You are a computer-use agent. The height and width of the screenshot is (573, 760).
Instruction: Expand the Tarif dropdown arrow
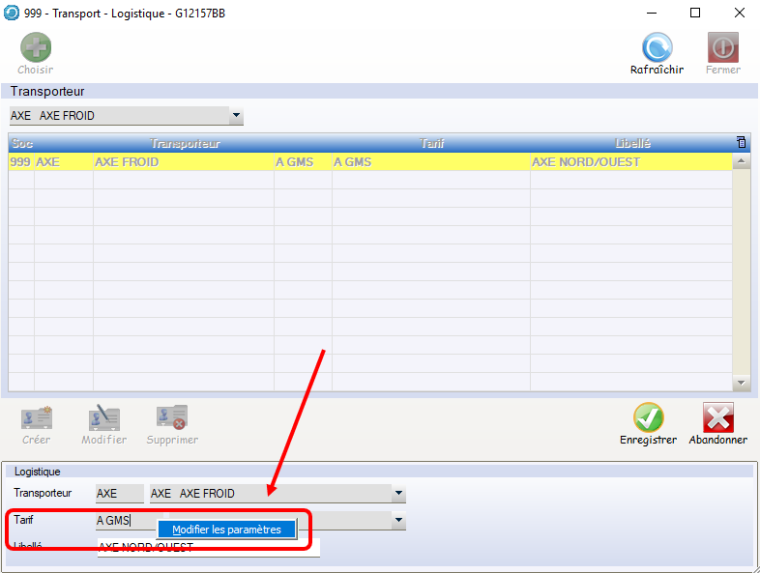tap(398, 521)
